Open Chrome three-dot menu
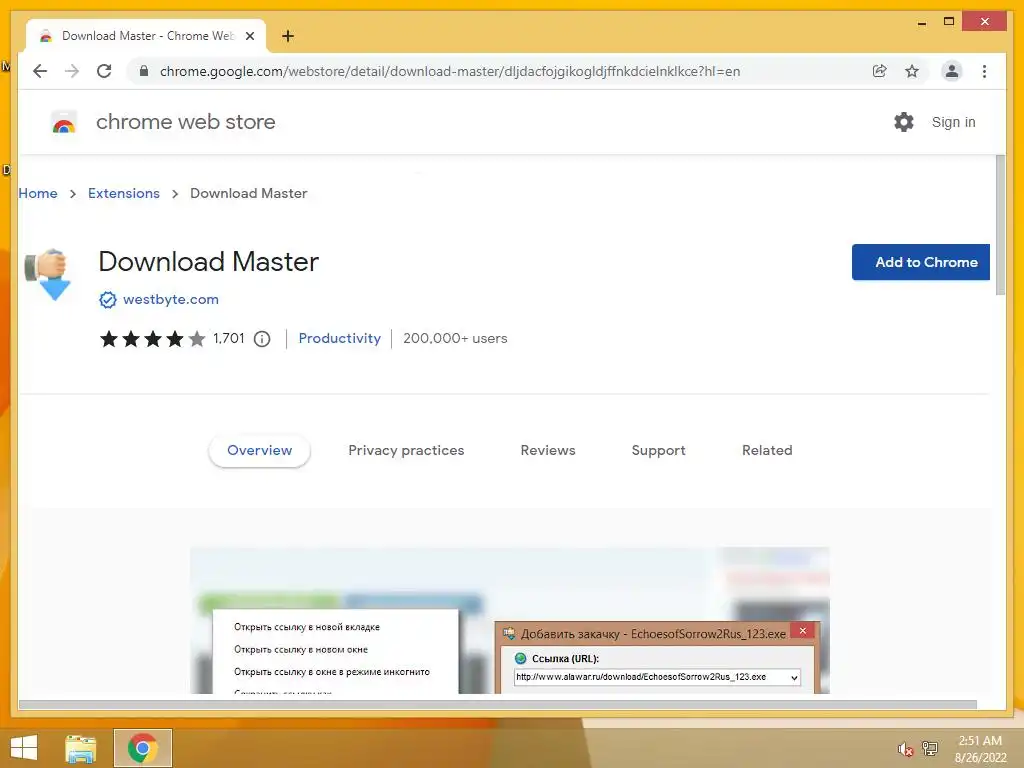This screenshot has height=768, width=1024. click(x=984, y=71)
